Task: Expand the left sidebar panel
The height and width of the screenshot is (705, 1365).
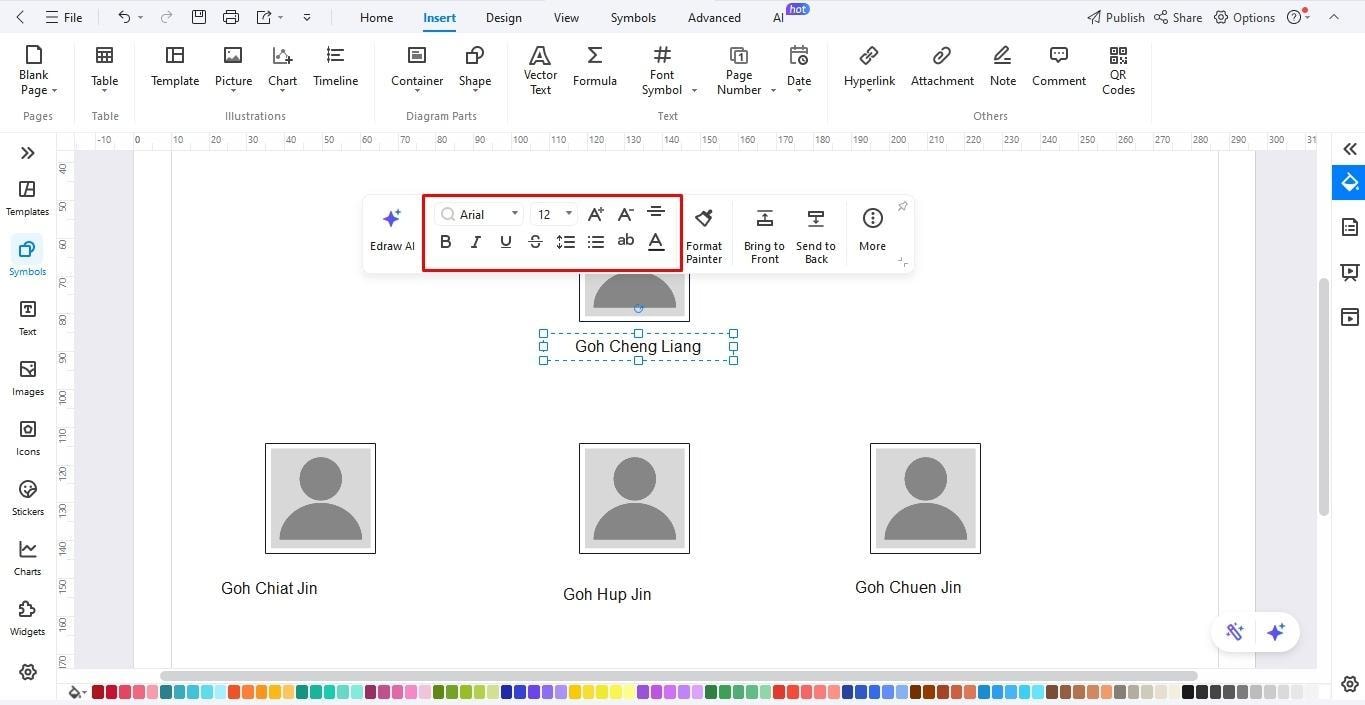Action: tap(27, 153)
